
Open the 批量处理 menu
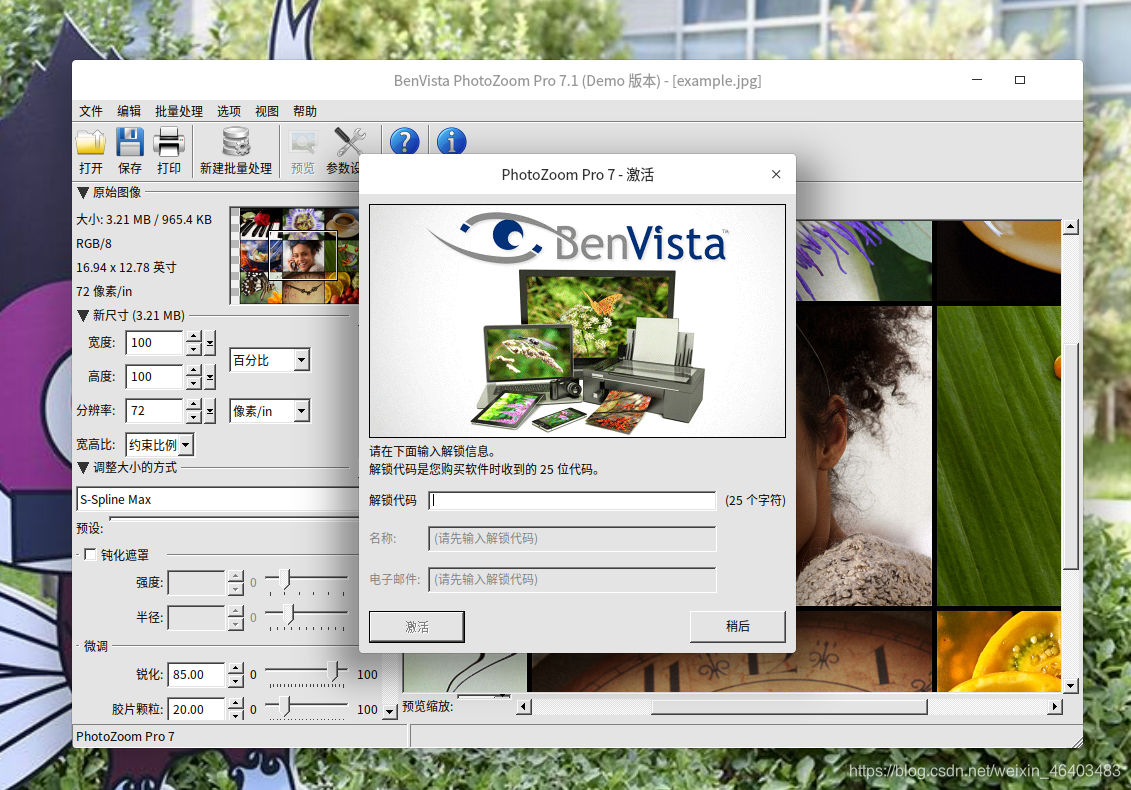pos(179,111)
